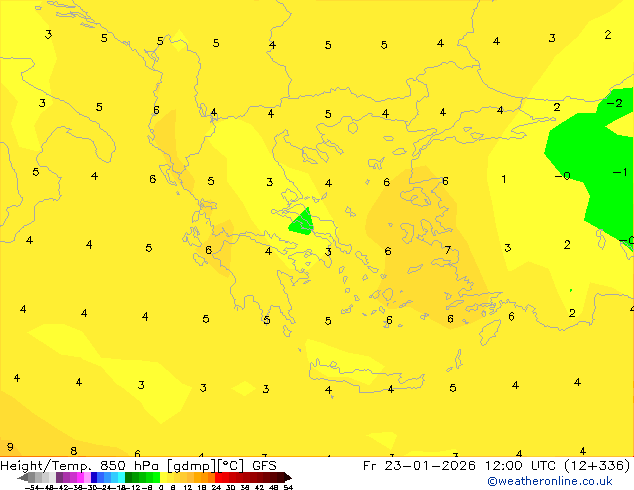Click the weatheronline.co.uk copyright link

click(x=550, y=481)
